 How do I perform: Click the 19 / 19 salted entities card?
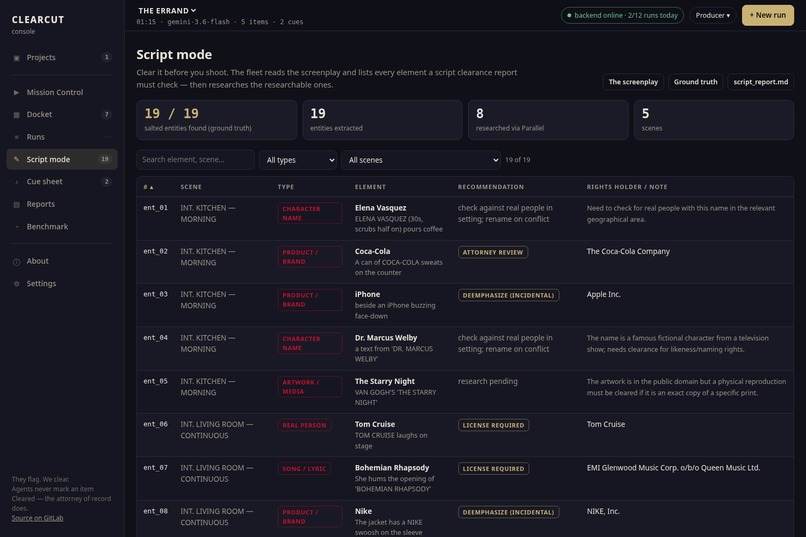point(216,120)
